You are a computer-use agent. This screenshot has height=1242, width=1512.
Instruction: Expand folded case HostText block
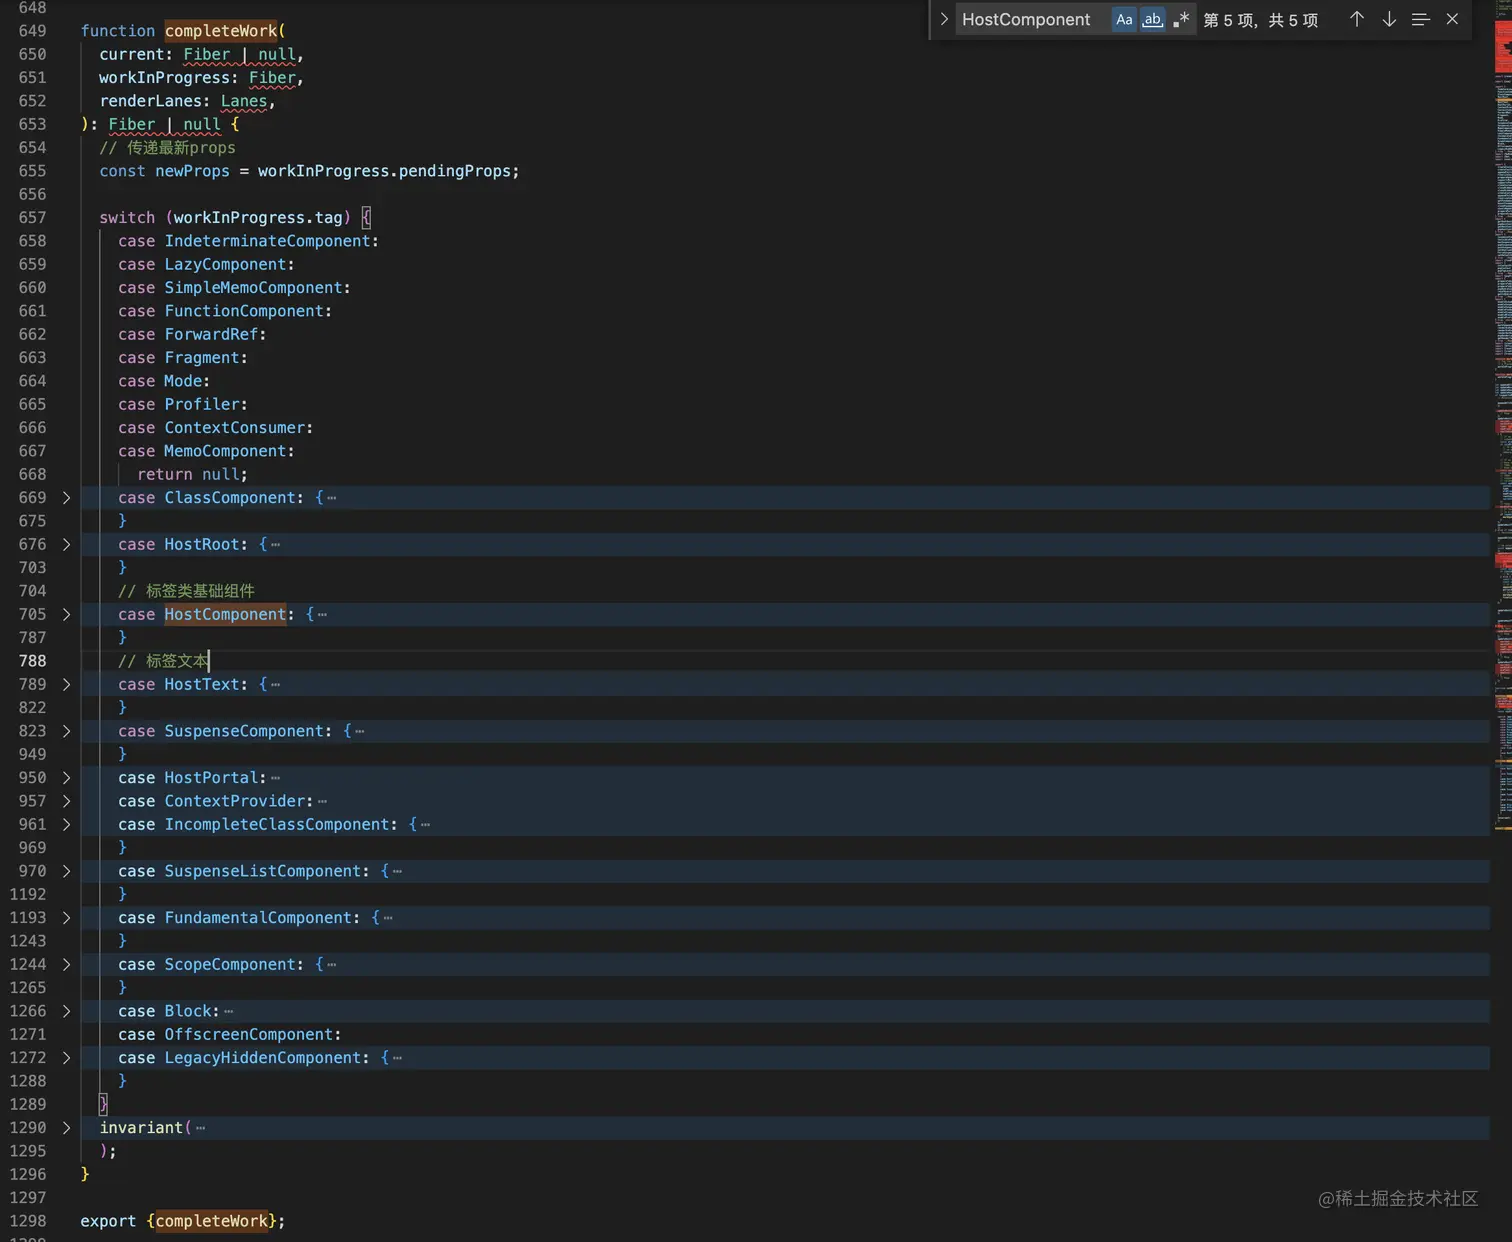point(67,685)
